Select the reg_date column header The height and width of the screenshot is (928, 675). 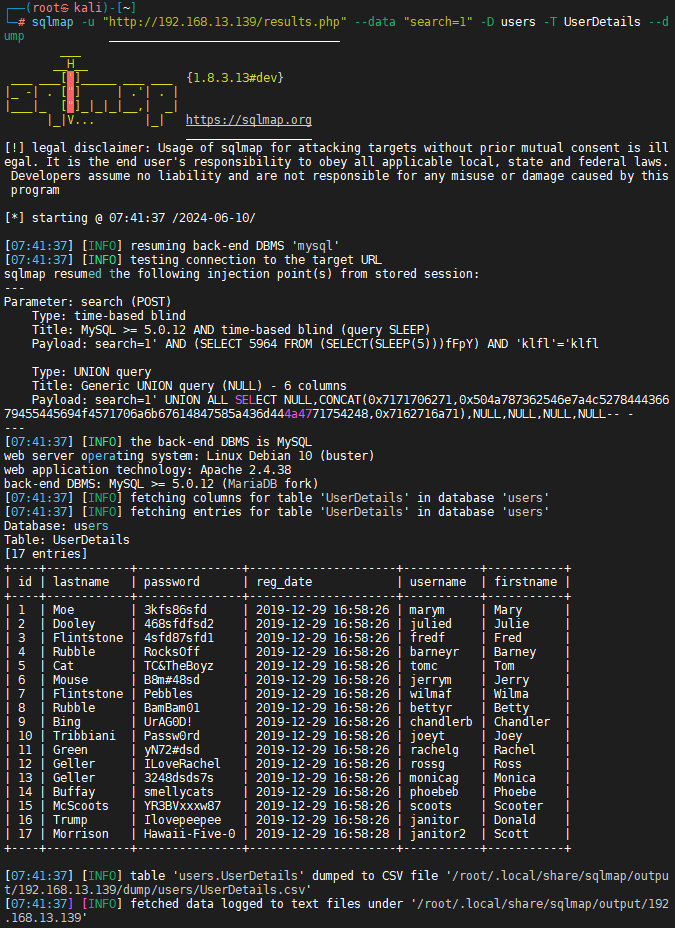[x=284, y=582]
